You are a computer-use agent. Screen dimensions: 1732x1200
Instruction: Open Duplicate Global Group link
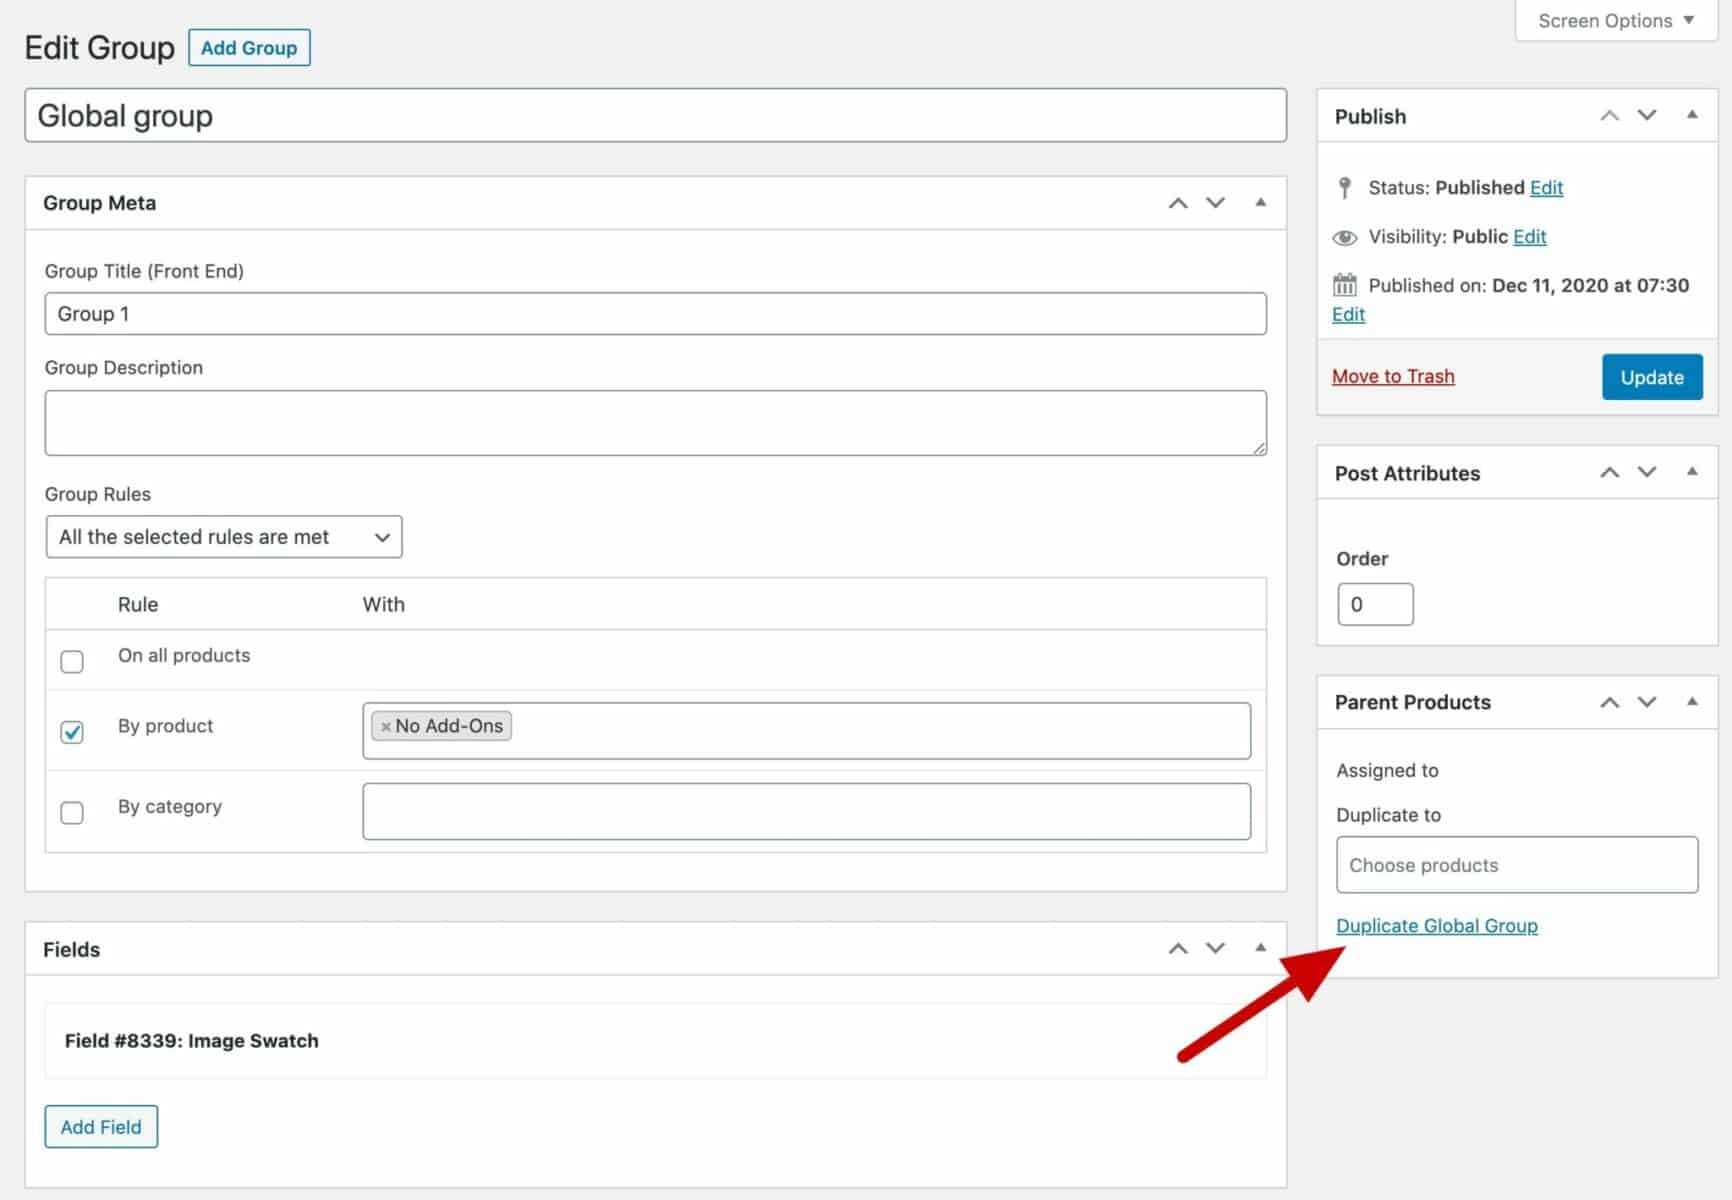tap(1437, 925)
